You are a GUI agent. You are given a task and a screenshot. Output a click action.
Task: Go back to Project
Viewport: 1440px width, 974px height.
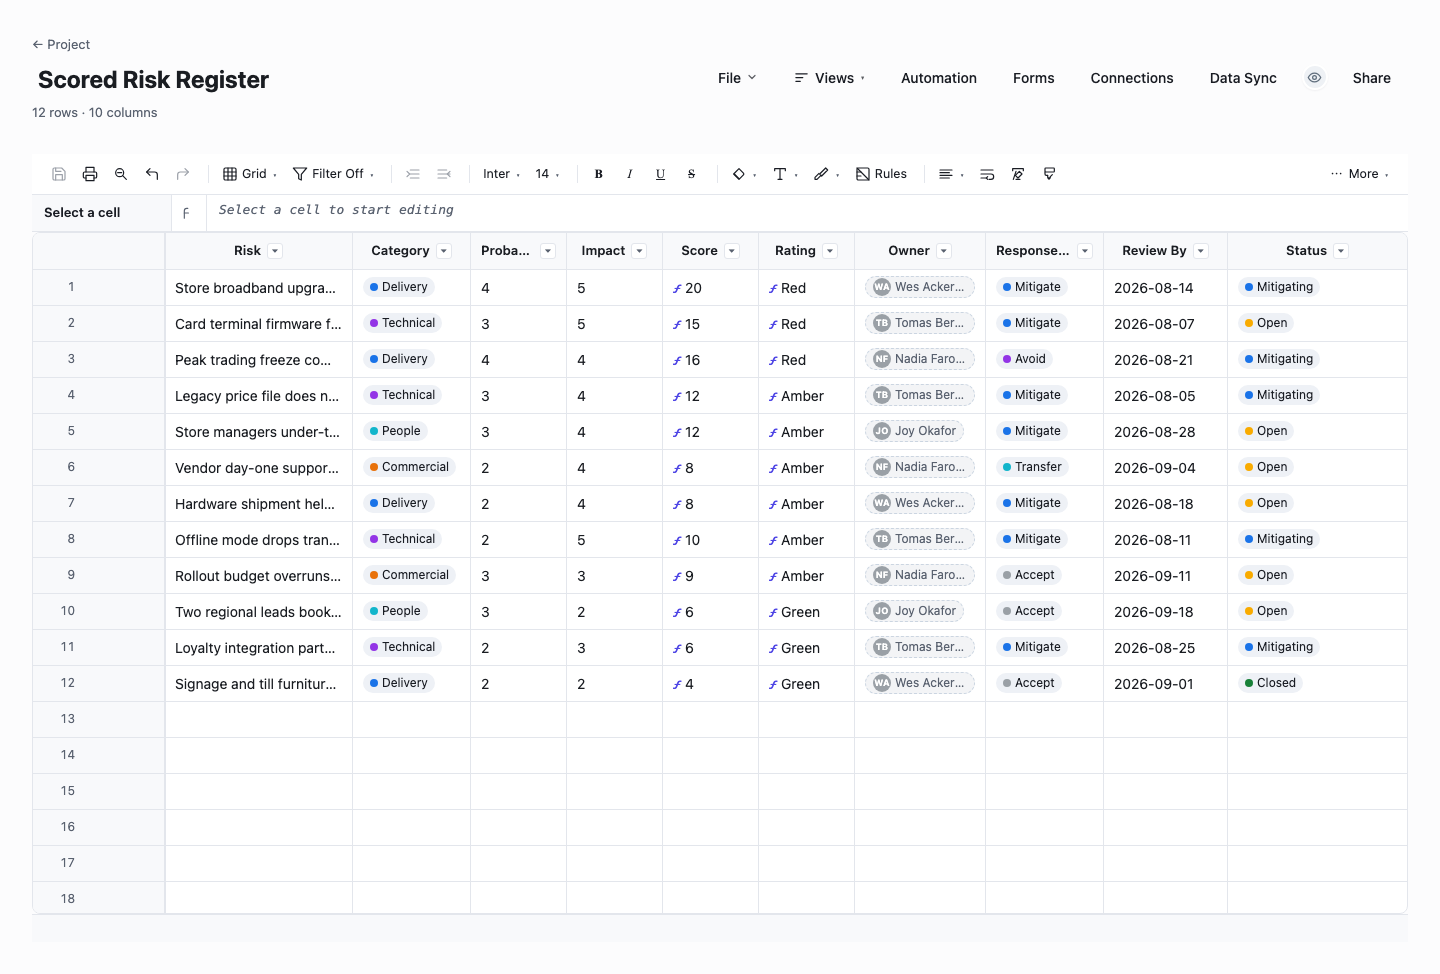tap(61, 44)
